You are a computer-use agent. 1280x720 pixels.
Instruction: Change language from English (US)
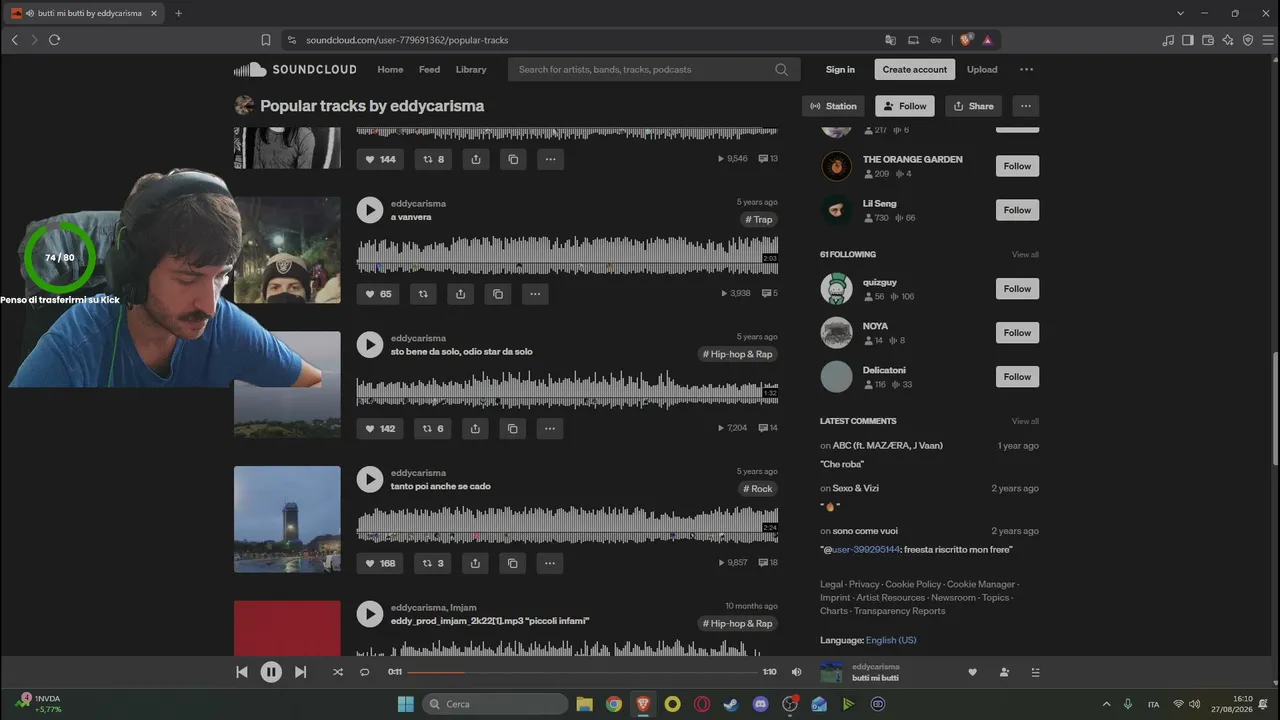click(x=891, y=640)
